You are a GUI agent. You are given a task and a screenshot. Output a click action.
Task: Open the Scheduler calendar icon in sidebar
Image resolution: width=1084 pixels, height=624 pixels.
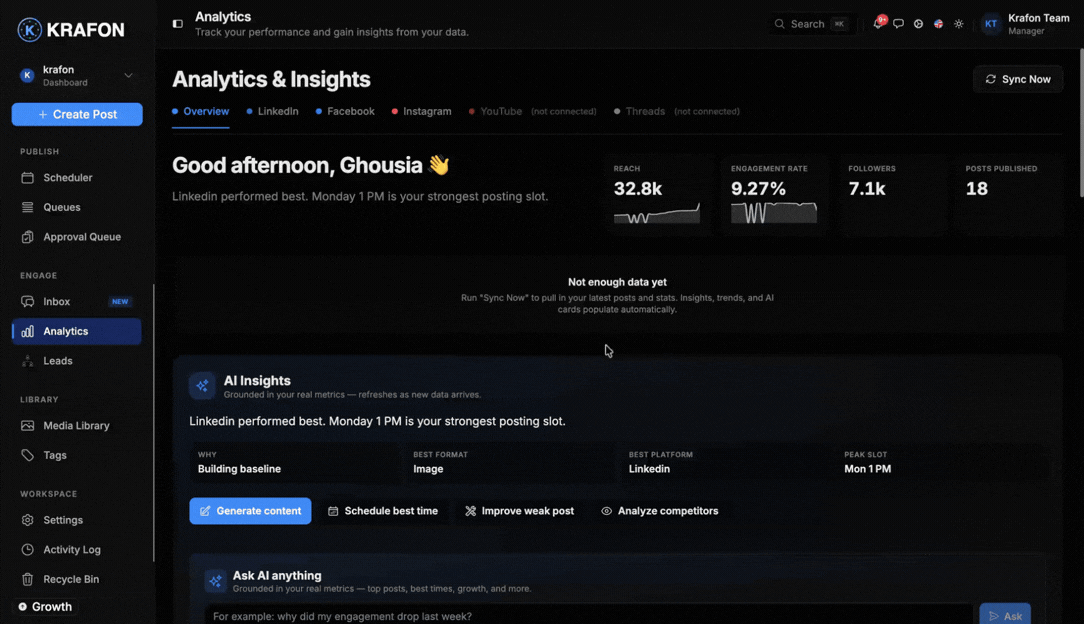[x=28, y=178]
